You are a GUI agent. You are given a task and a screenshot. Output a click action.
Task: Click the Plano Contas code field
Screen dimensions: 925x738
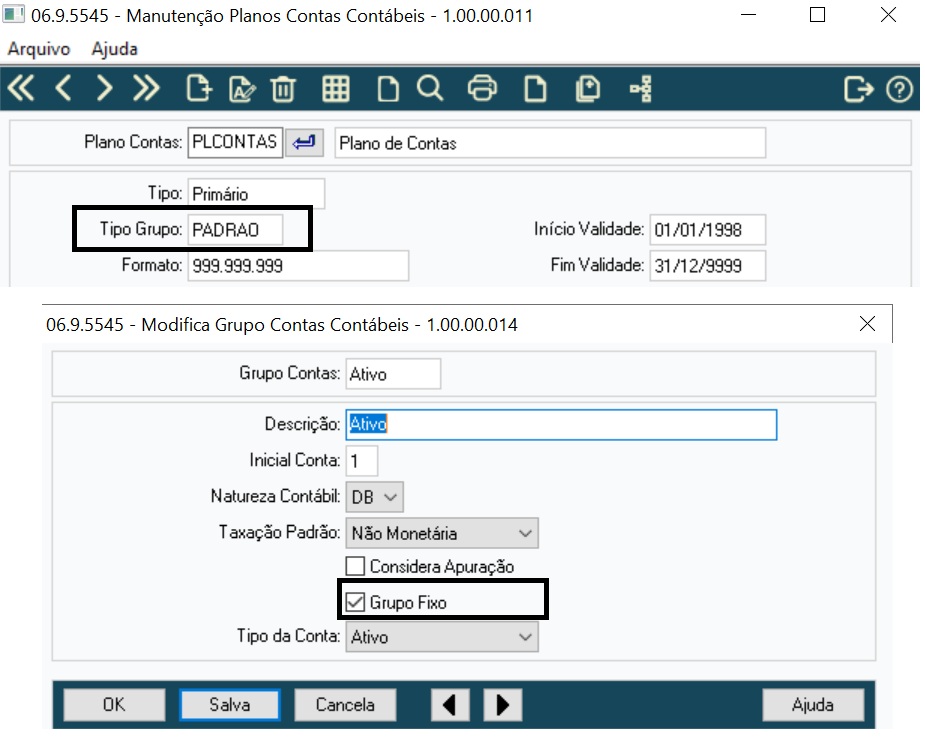point(235,142)
